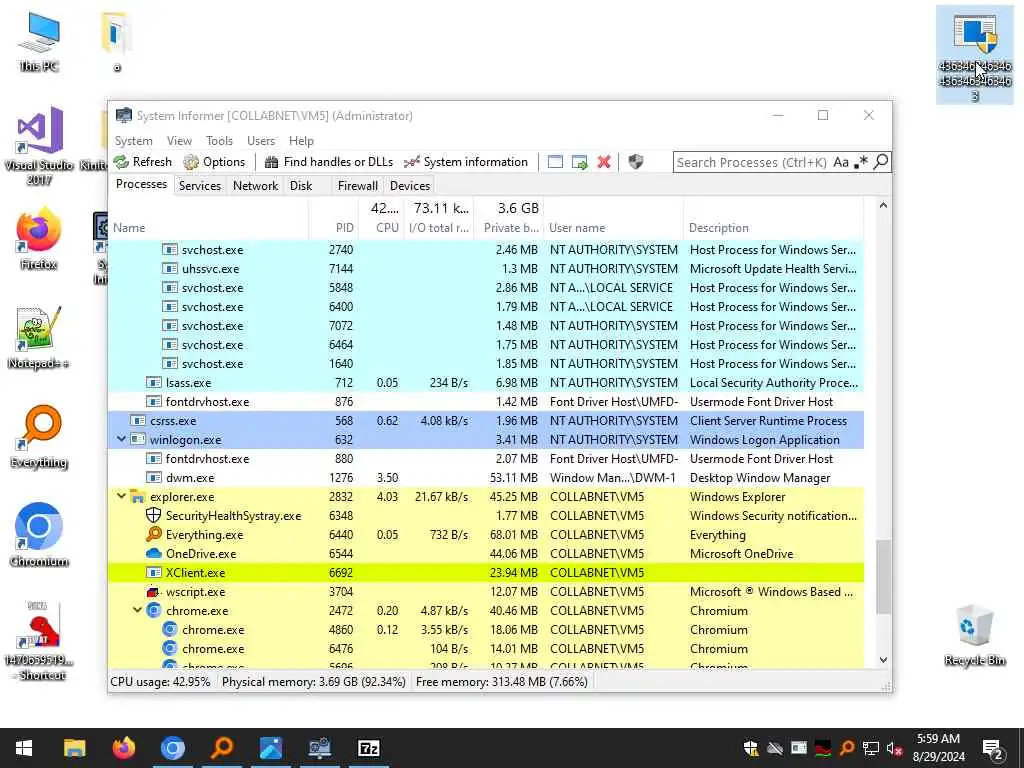Open Visual Studio 2017 desktop shortcut
The image size is (1024, 768).
[39, 146]
